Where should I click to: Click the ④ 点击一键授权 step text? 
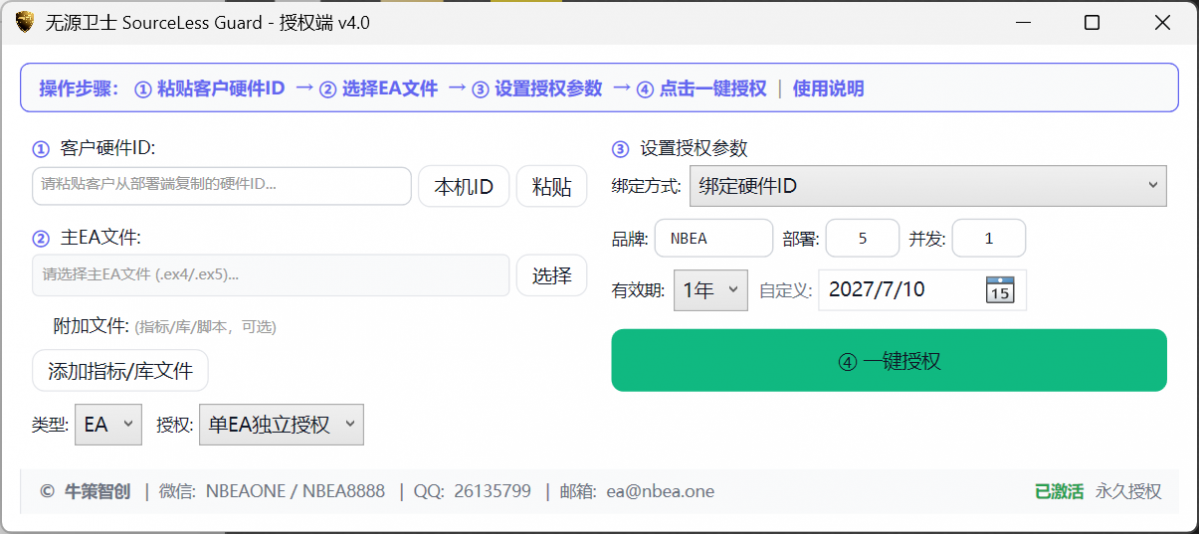pyautogui.click(x=701, y=89)
